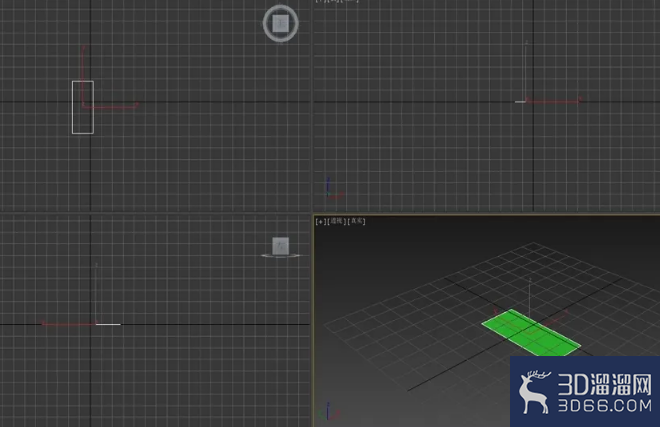Open the 真实 shading label menu
This screenshot has width=660, height=427.
click(x=357, y=221)
